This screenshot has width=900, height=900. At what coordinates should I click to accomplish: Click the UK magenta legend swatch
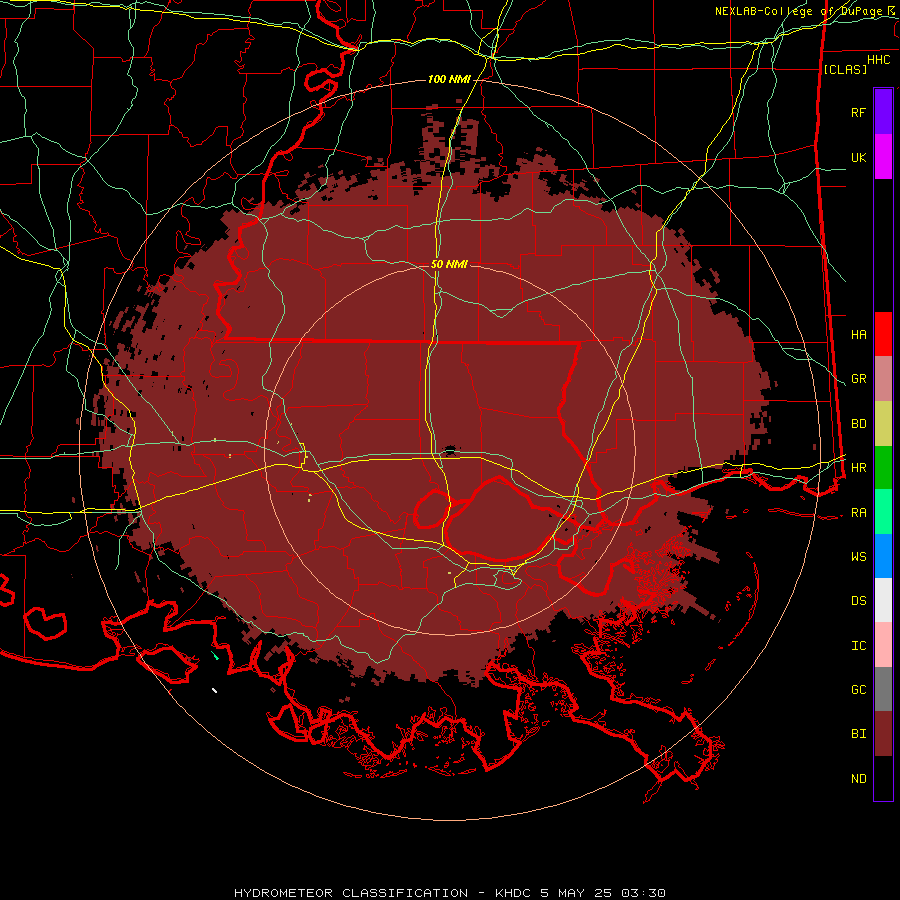click(883, 157)
